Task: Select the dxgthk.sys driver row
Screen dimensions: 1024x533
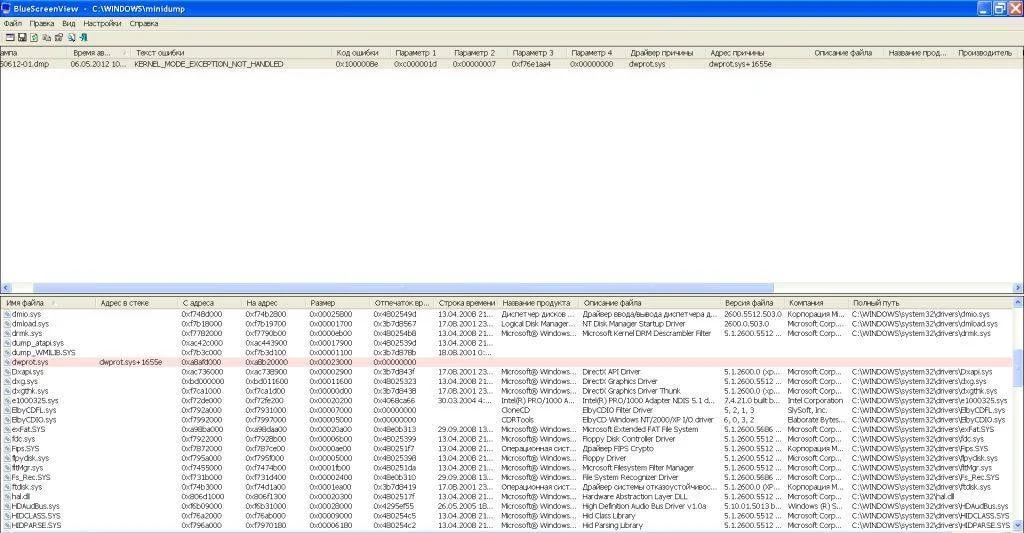Action: [507, 391]
